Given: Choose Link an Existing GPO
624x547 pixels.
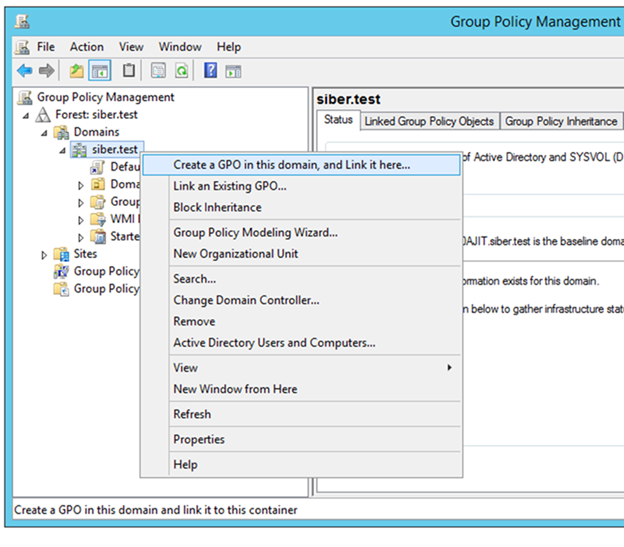Looking at the screenshot, I should pyautogui.click(x=301, y=186).
